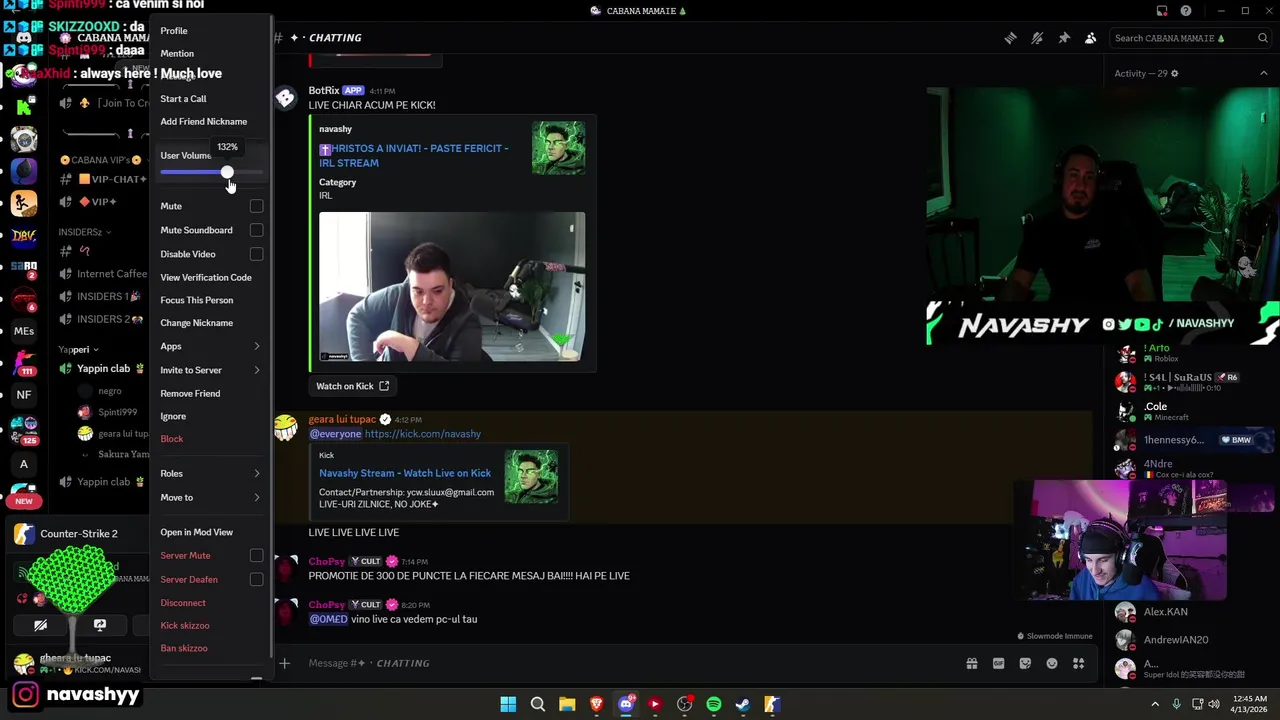Toggle camera off icon in voice panel
This screenshot has width=1280, height=720.
[40, 625]
